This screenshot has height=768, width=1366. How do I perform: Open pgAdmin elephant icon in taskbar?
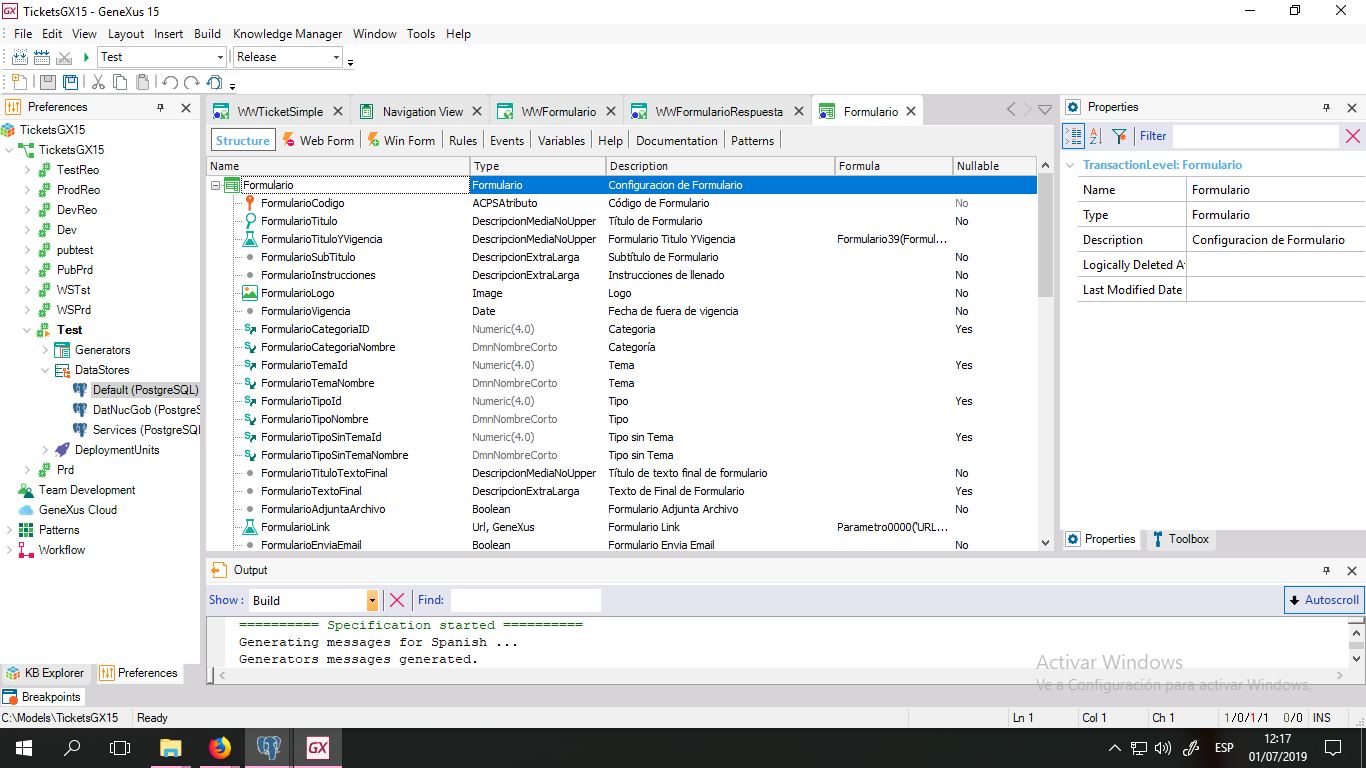pos(268,747)
